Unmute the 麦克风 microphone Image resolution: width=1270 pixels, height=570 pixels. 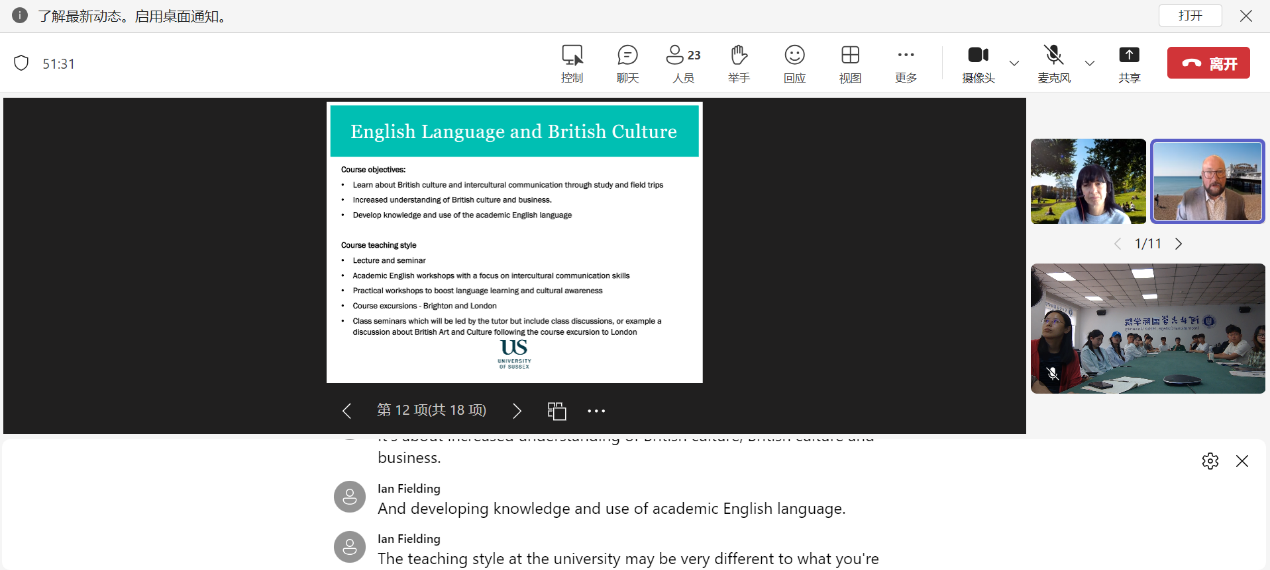1053,63
